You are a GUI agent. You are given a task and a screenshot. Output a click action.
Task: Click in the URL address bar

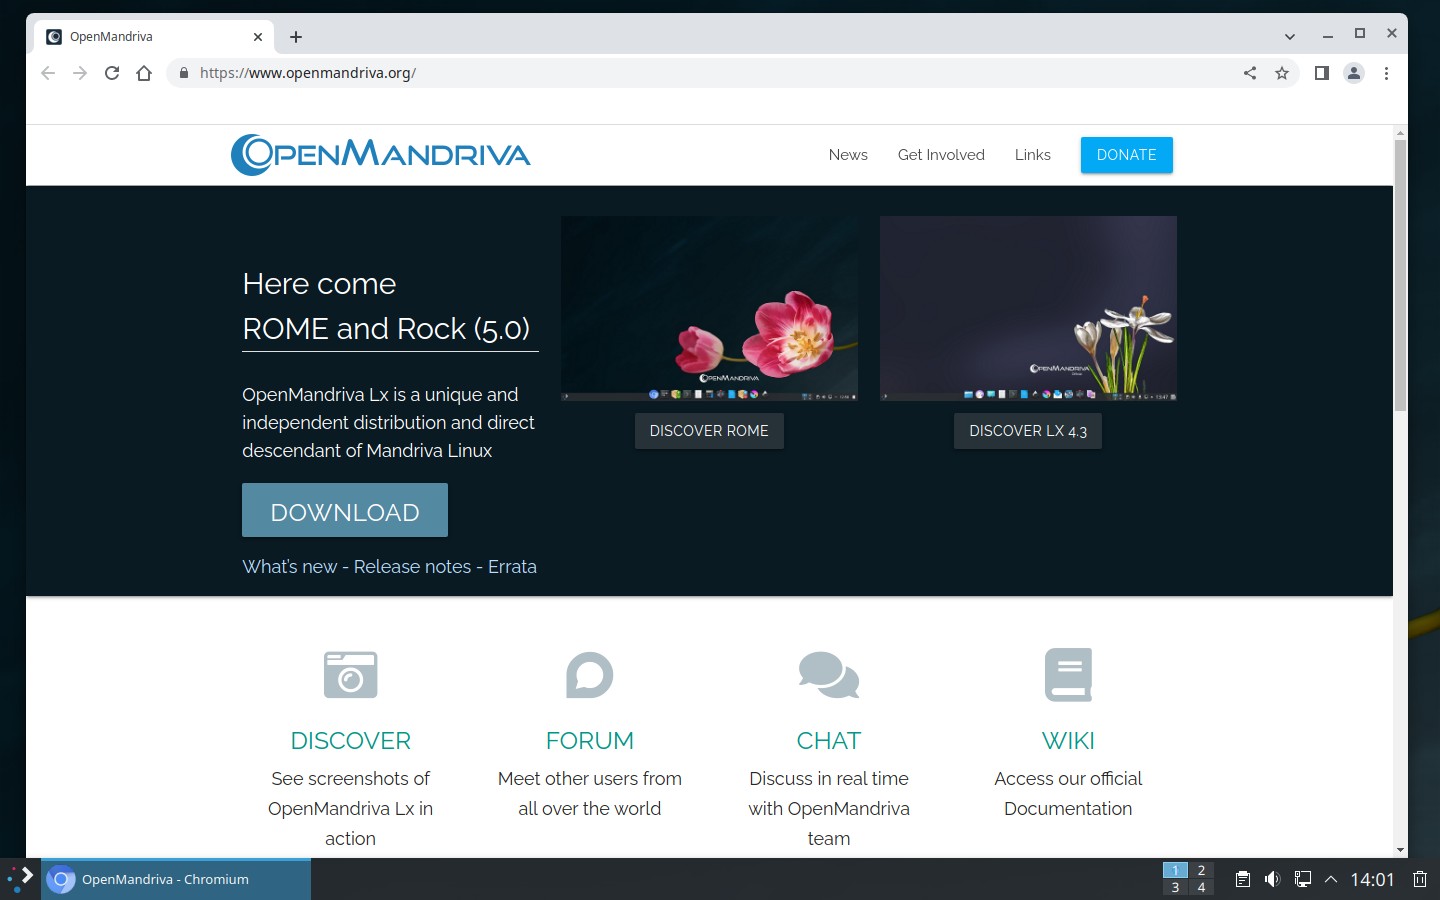tap(700, 73)
